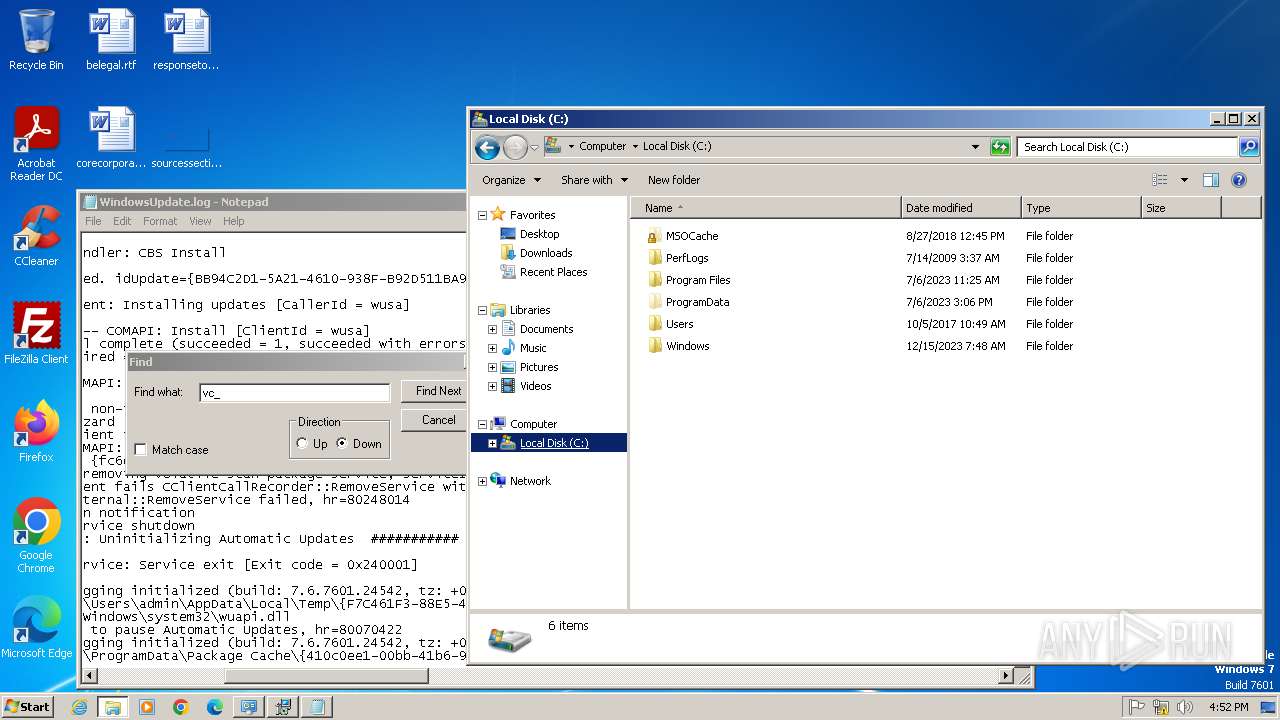1280x720 pixels.
Task: Launch Google Chrome desktop shortcut
Action: coord(36,536)
